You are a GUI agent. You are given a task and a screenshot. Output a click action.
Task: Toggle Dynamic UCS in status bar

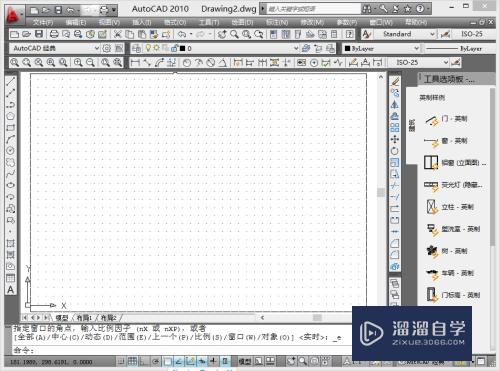[190, 361]
